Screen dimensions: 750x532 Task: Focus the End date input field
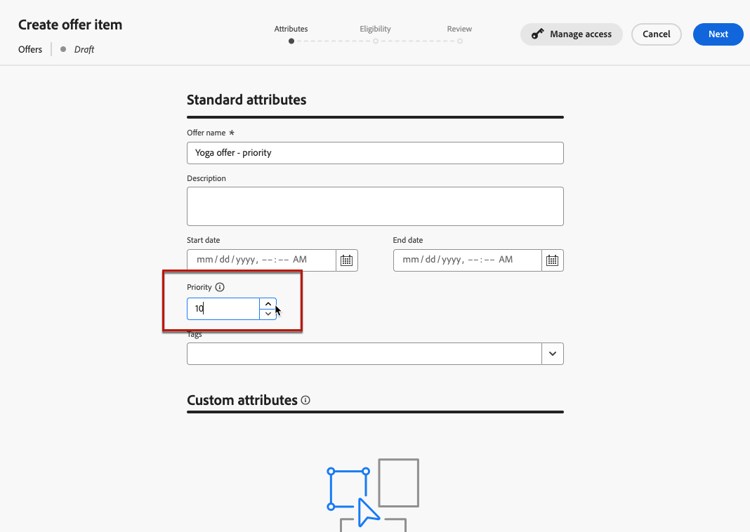(x=467, y=260)
